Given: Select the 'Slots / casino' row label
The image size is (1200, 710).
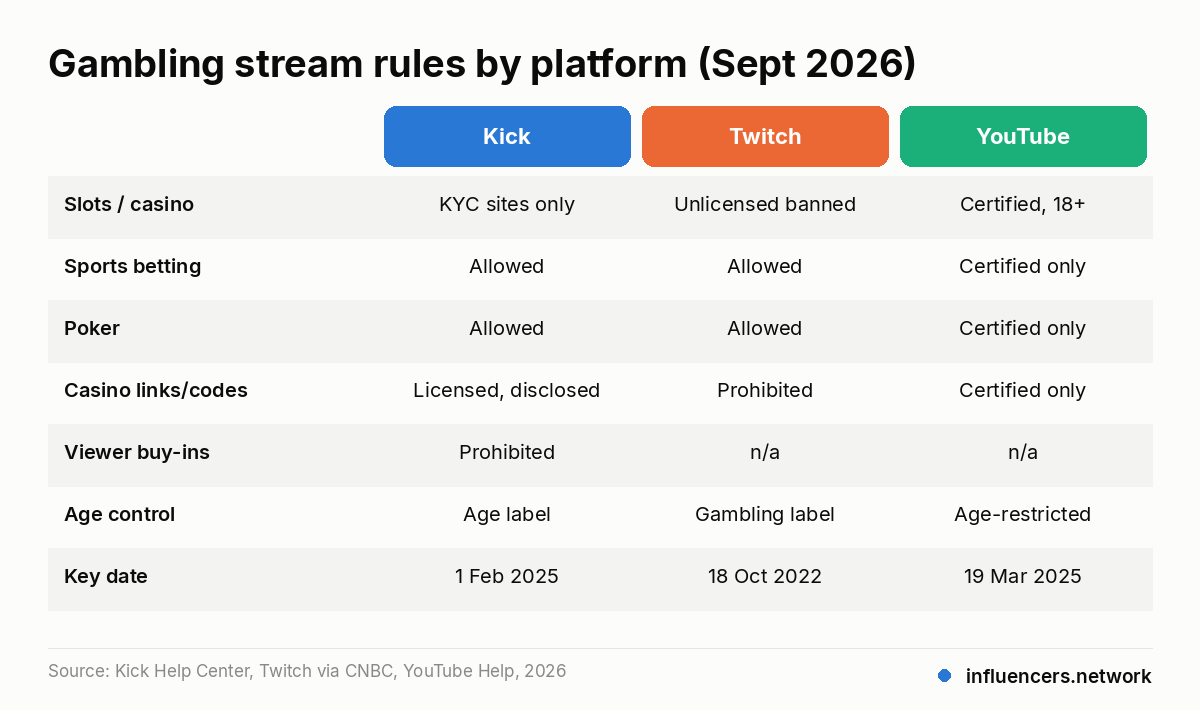Looking at the screenshot, I should tap(129, 204).
